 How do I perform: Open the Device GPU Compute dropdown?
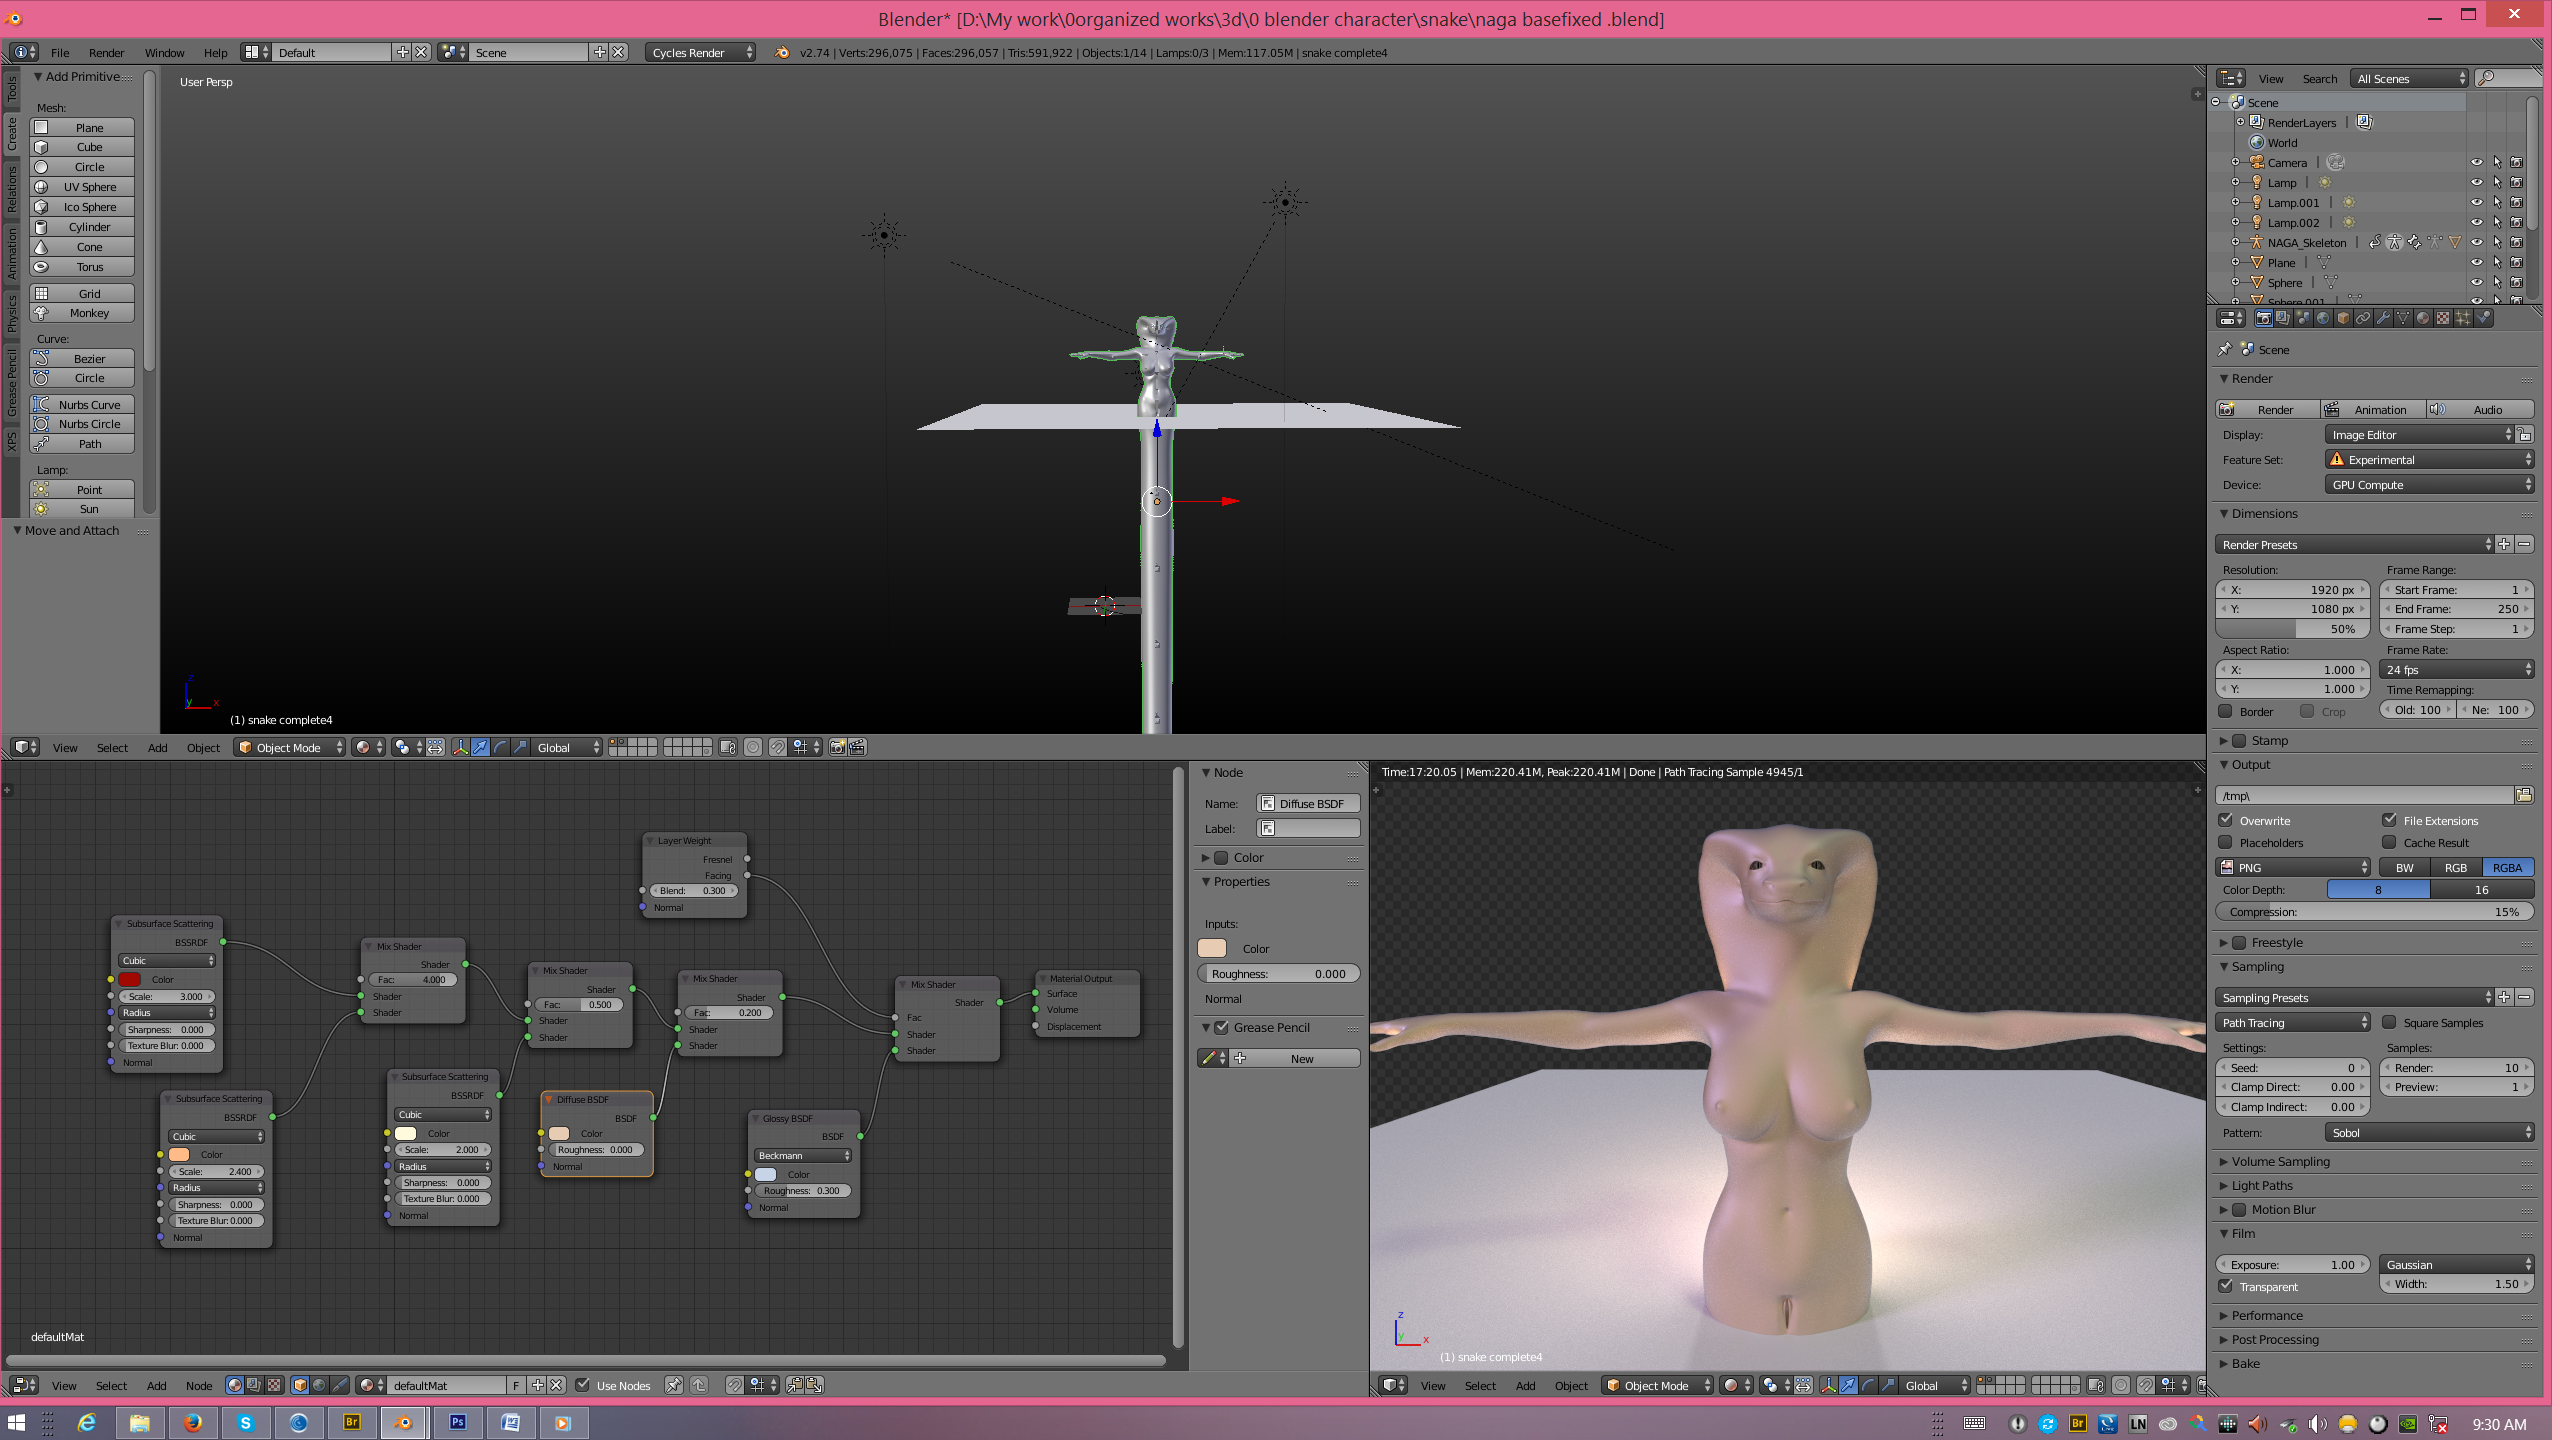click(x=2428, y=485)
